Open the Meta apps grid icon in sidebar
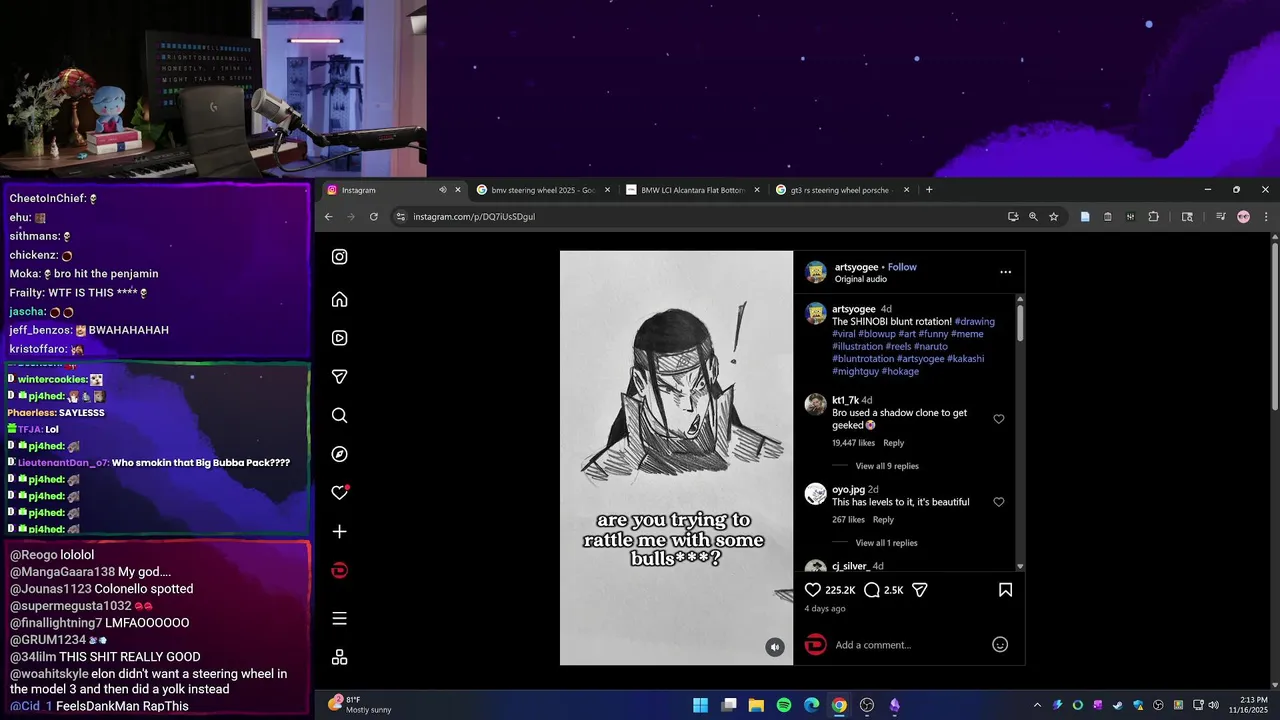The width and height of the screenshot is (1280, 720). click(x=340, y=657)
